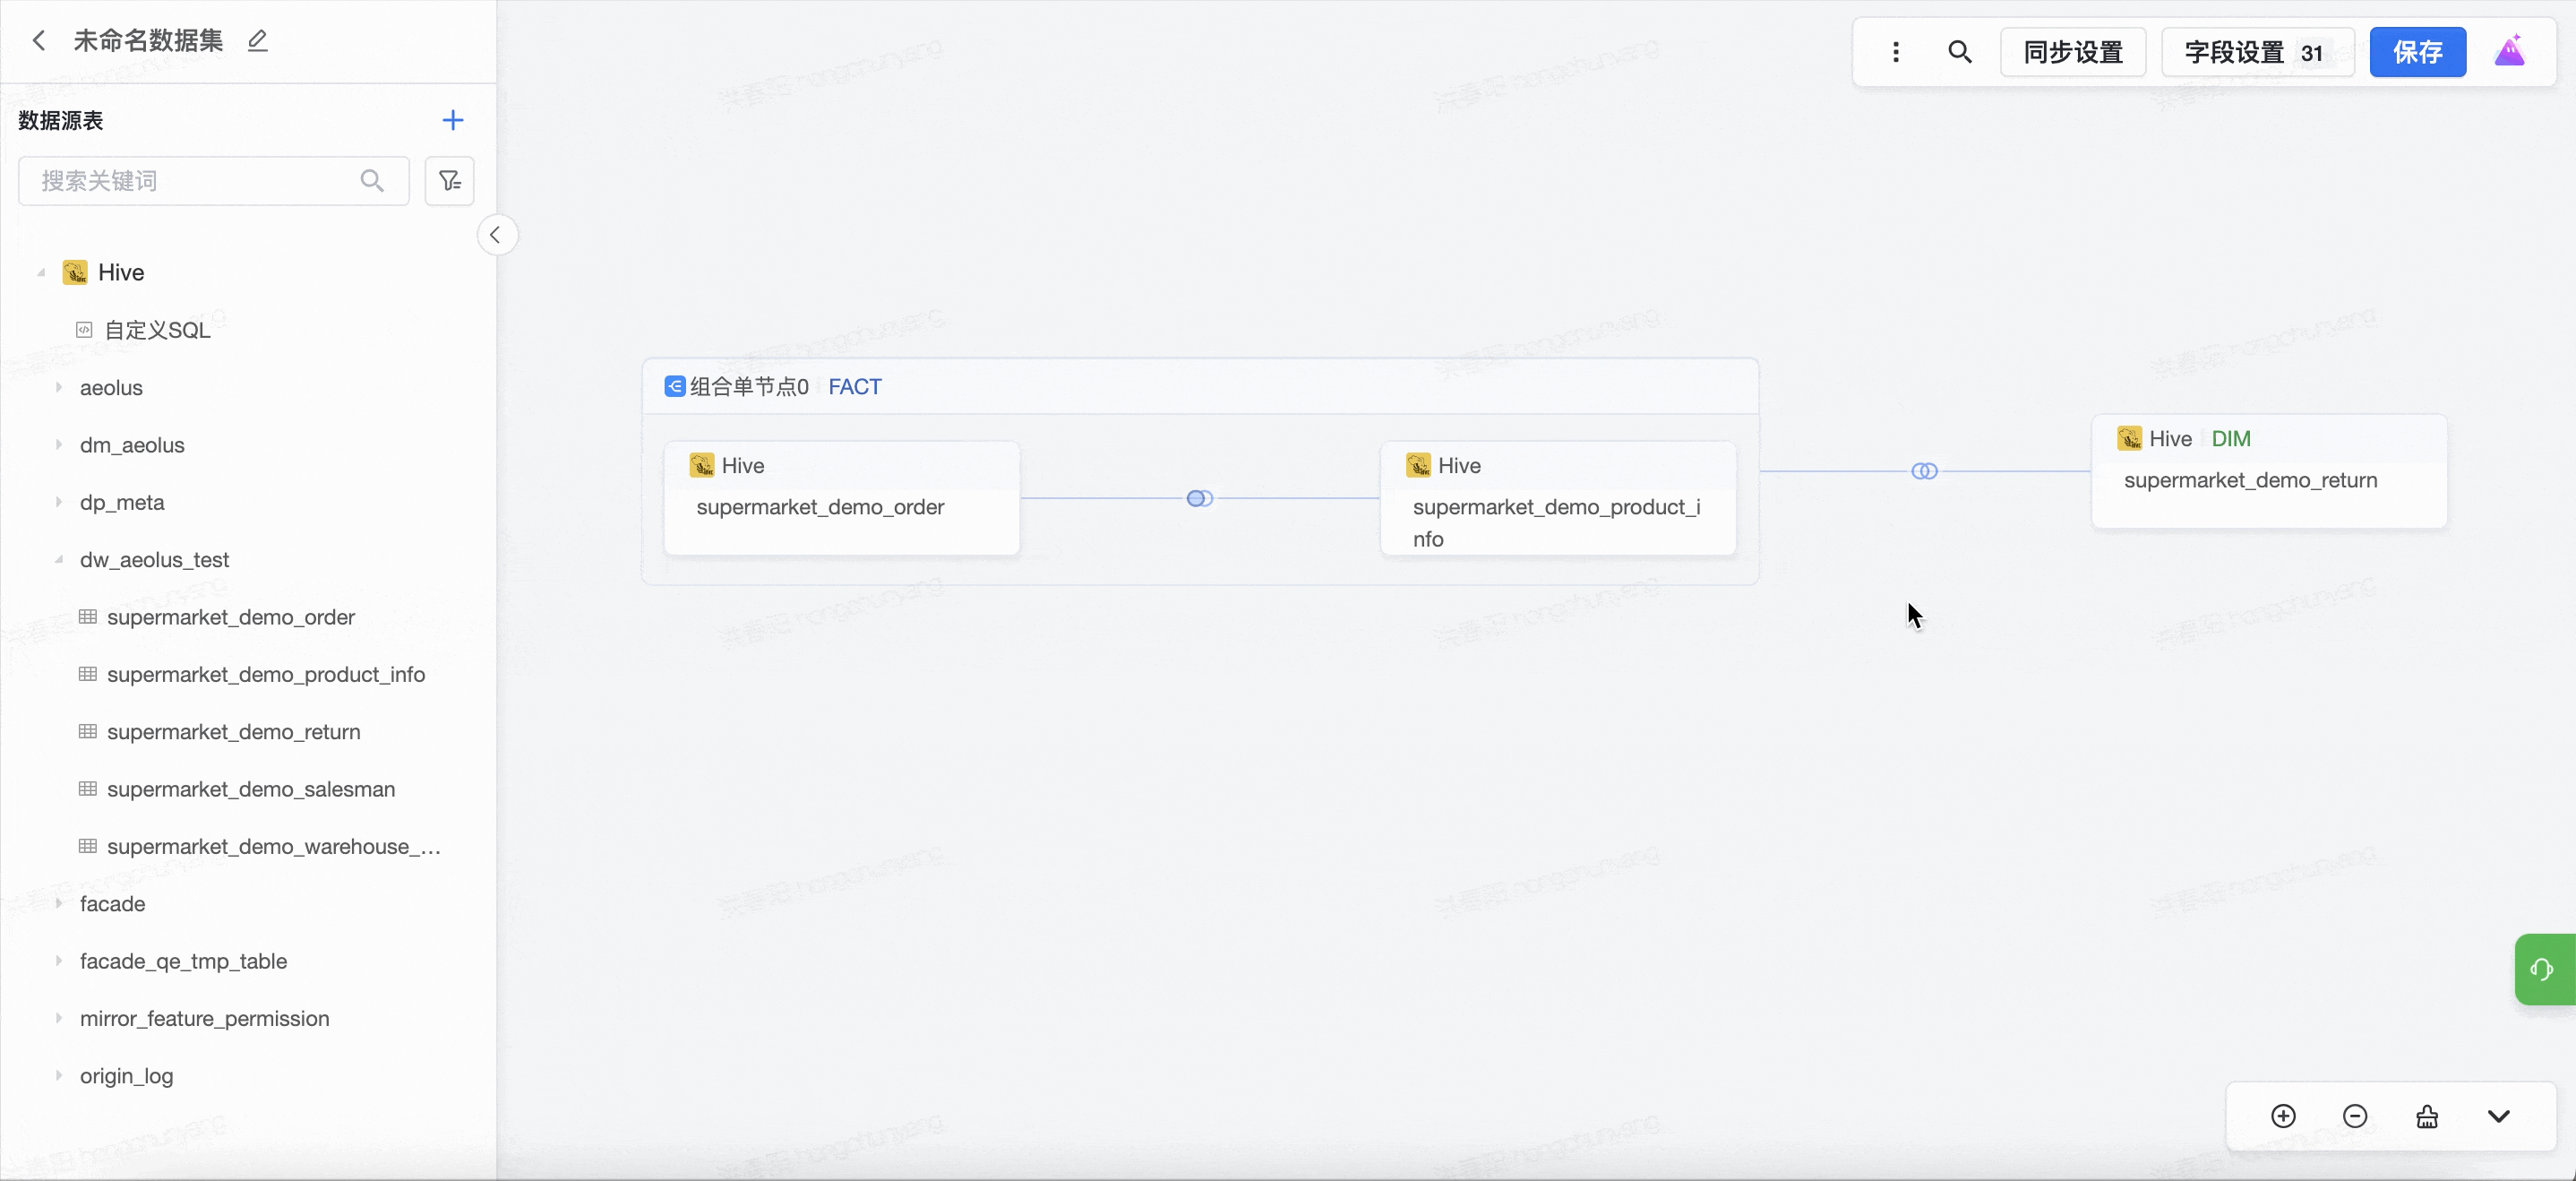Add a new data source with plus icon
This screenshot has width=2576, height=1181.
pos(452,121)
